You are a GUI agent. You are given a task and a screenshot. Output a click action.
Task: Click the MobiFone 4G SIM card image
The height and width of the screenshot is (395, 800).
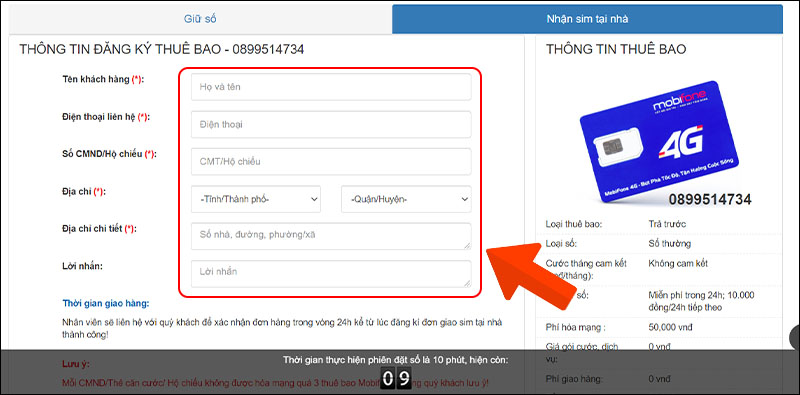point(659,141)
